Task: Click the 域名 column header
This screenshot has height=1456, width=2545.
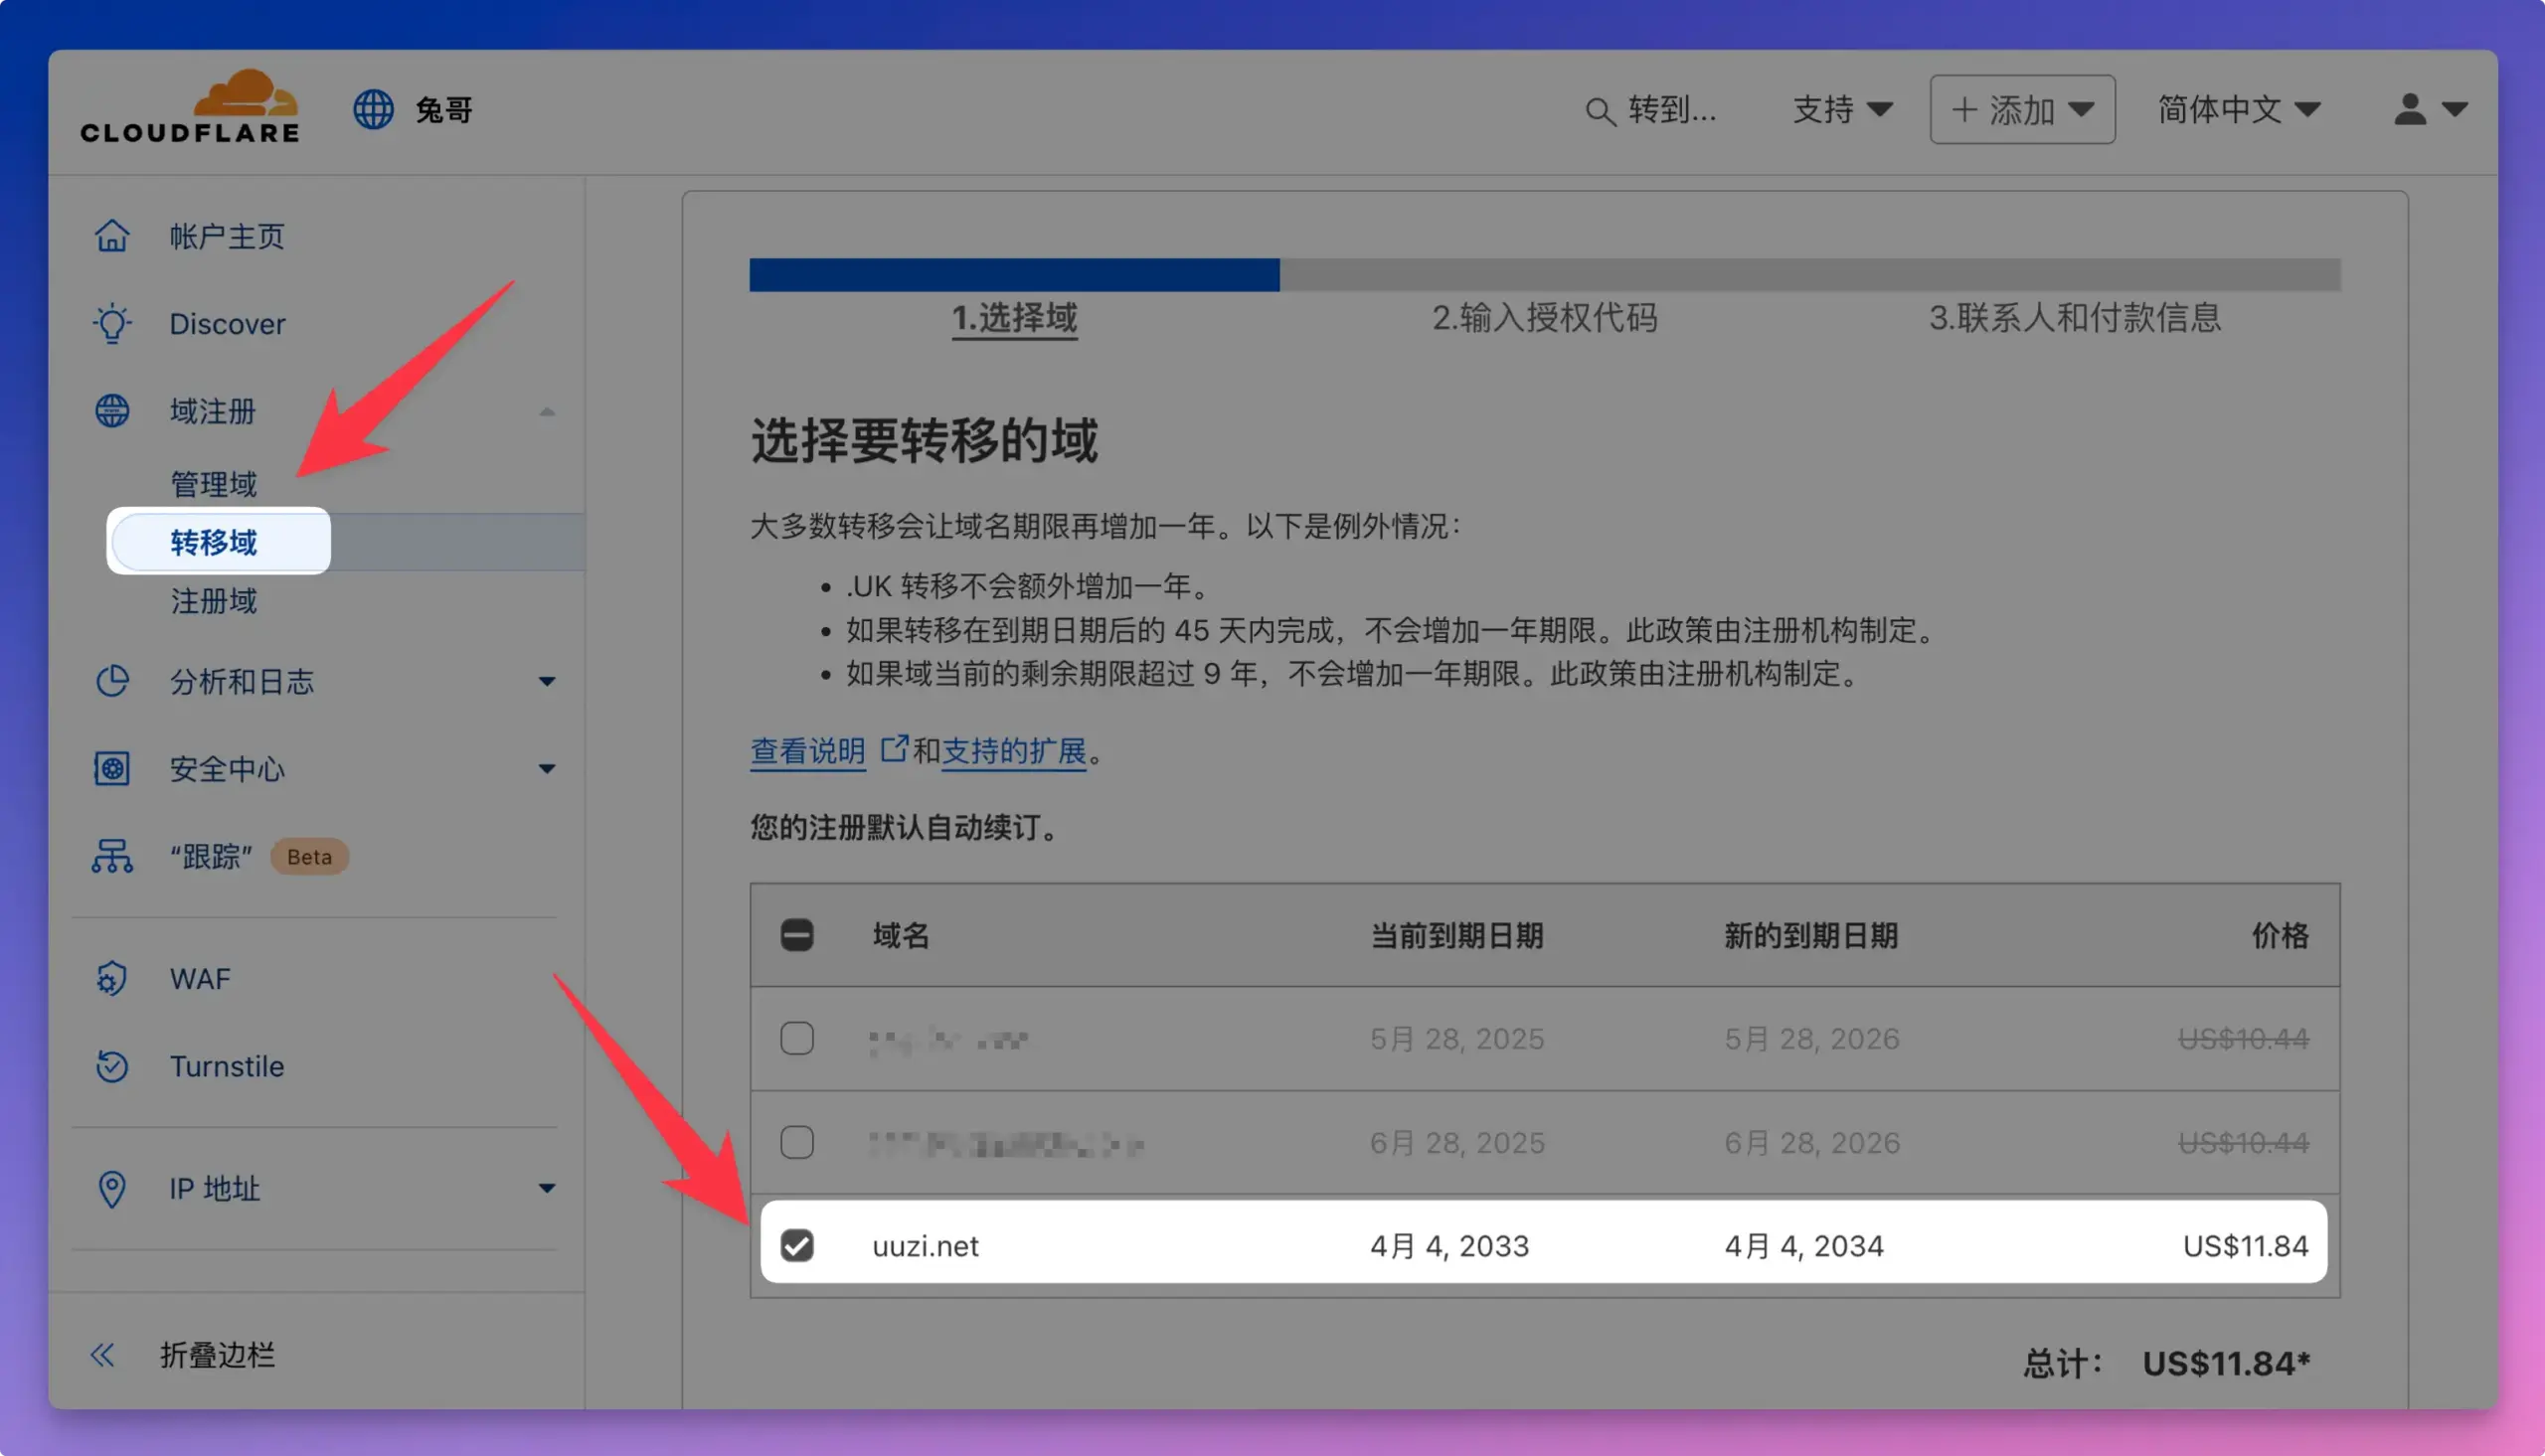Action: coord(901,935)
